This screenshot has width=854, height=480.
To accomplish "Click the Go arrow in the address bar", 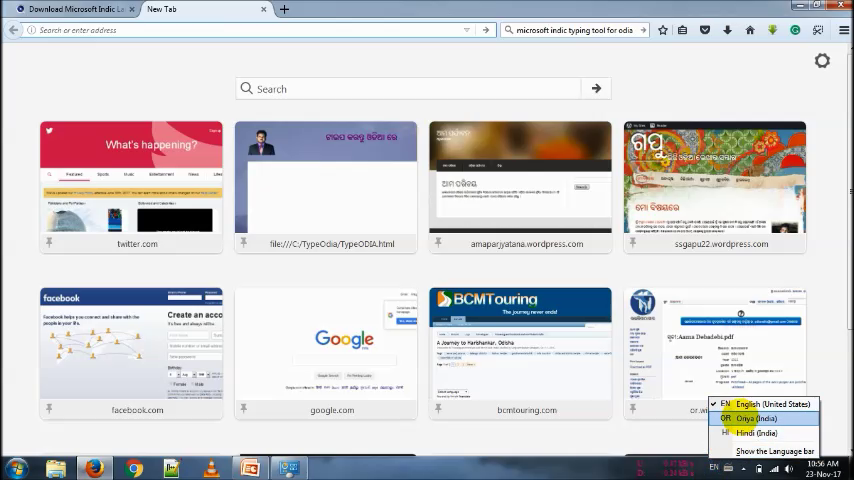I will tap(486, 30).
